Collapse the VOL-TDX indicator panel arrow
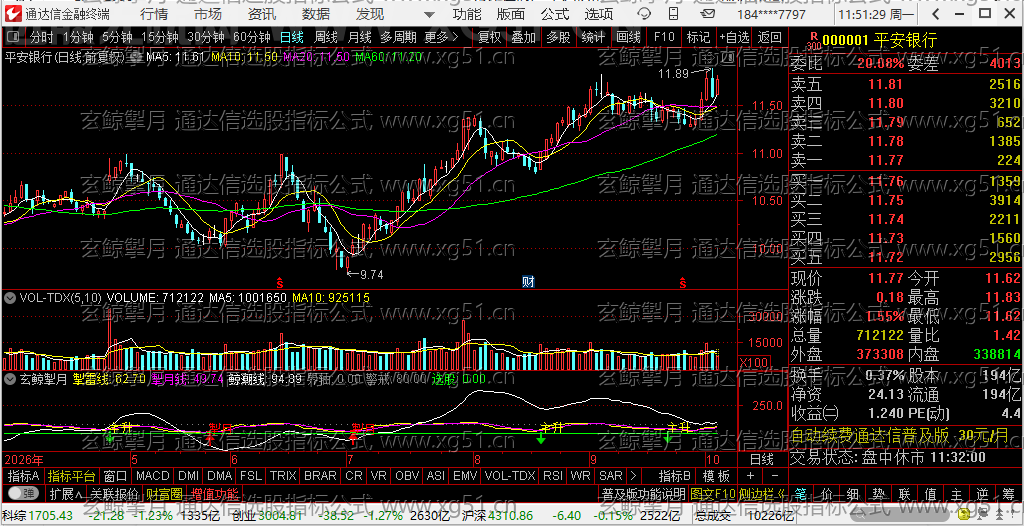Viewport: 1024px width, 526px height. point(10,298)
